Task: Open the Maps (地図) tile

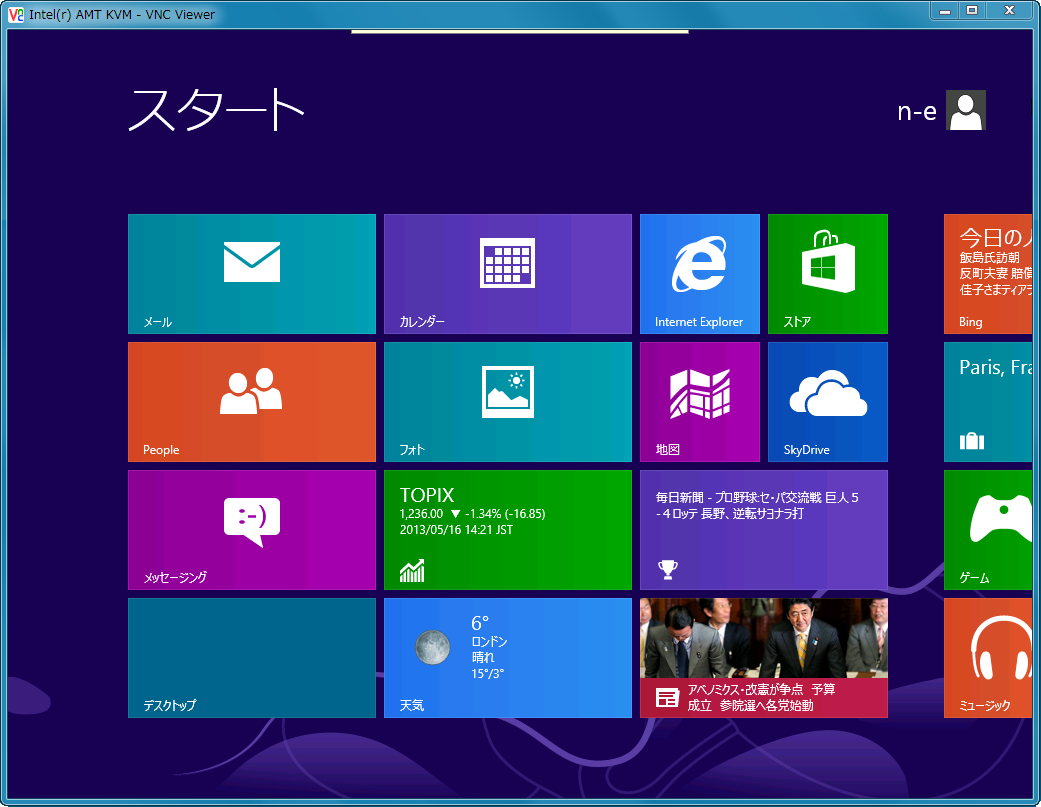Action: click(700, 402)
